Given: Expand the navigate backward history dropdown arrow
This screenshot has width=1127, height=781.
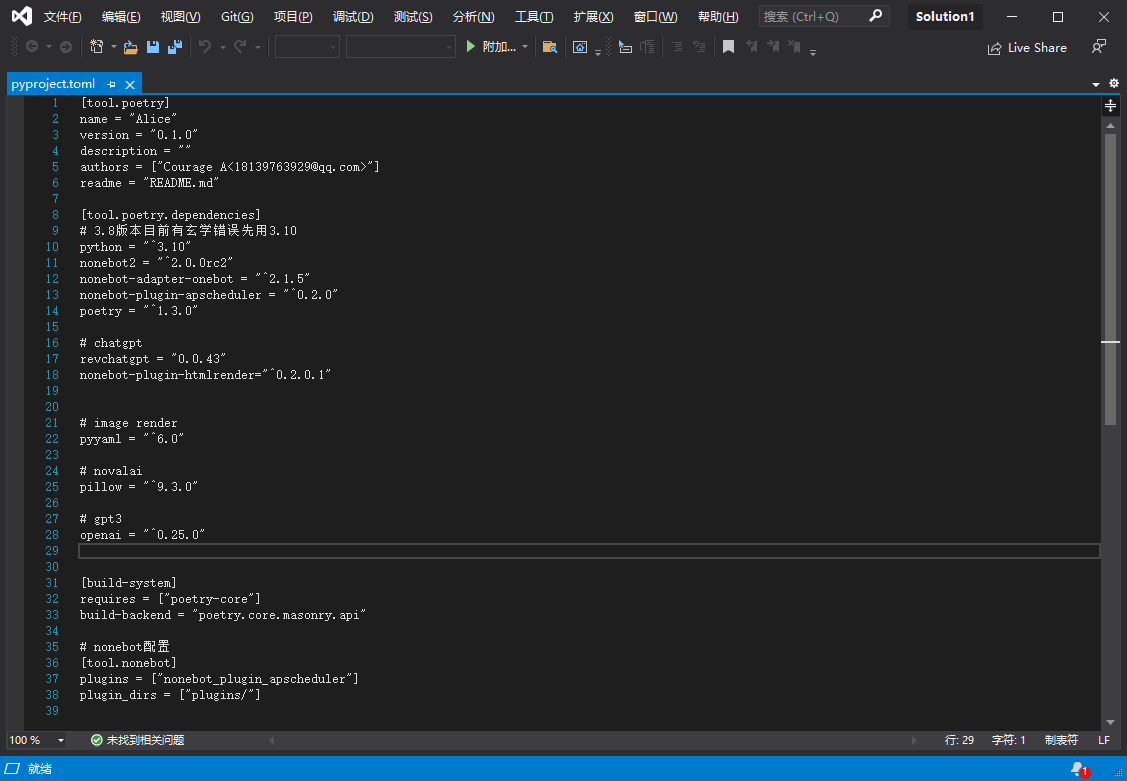Looking at the screenshot, I should [49, 47].
